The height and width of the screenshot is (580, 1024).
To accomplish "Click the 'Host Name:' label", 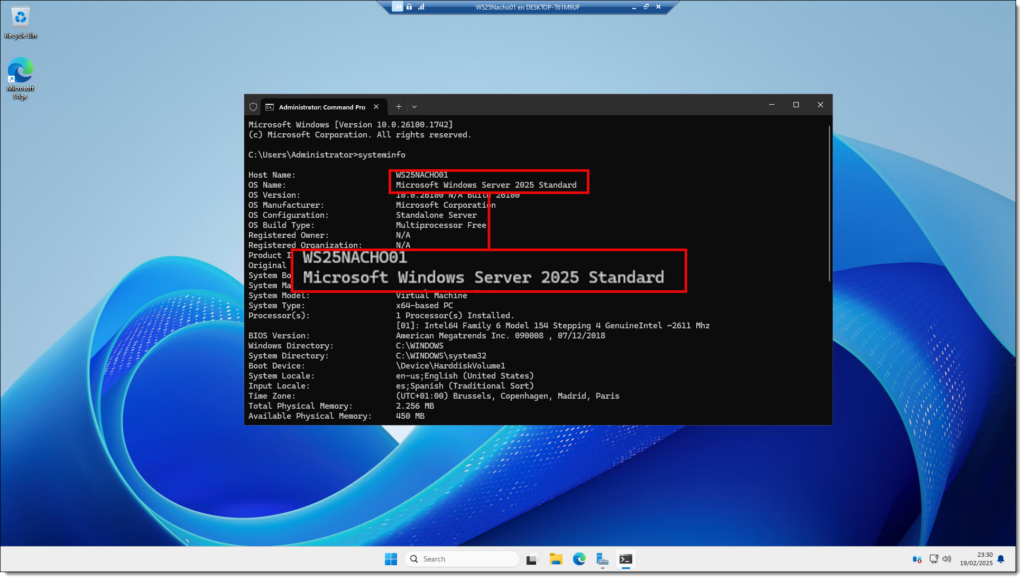I will [x=272, y=176].
